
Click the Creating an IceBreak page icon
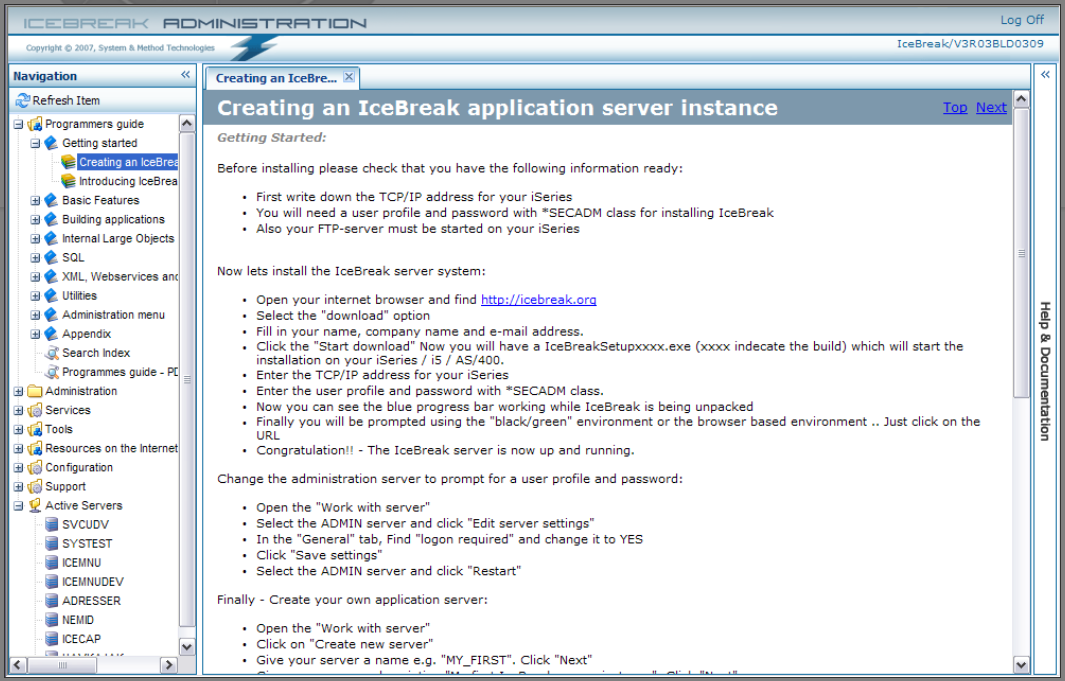[x=68, y=162]
